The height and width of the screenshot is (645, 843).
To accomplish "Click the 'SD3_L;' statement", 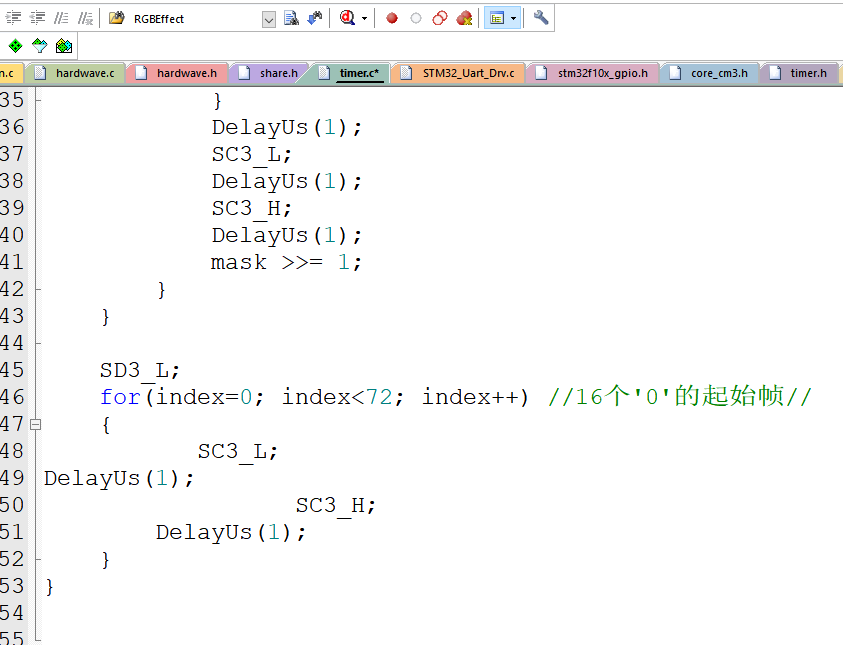I will coord(139,370).
